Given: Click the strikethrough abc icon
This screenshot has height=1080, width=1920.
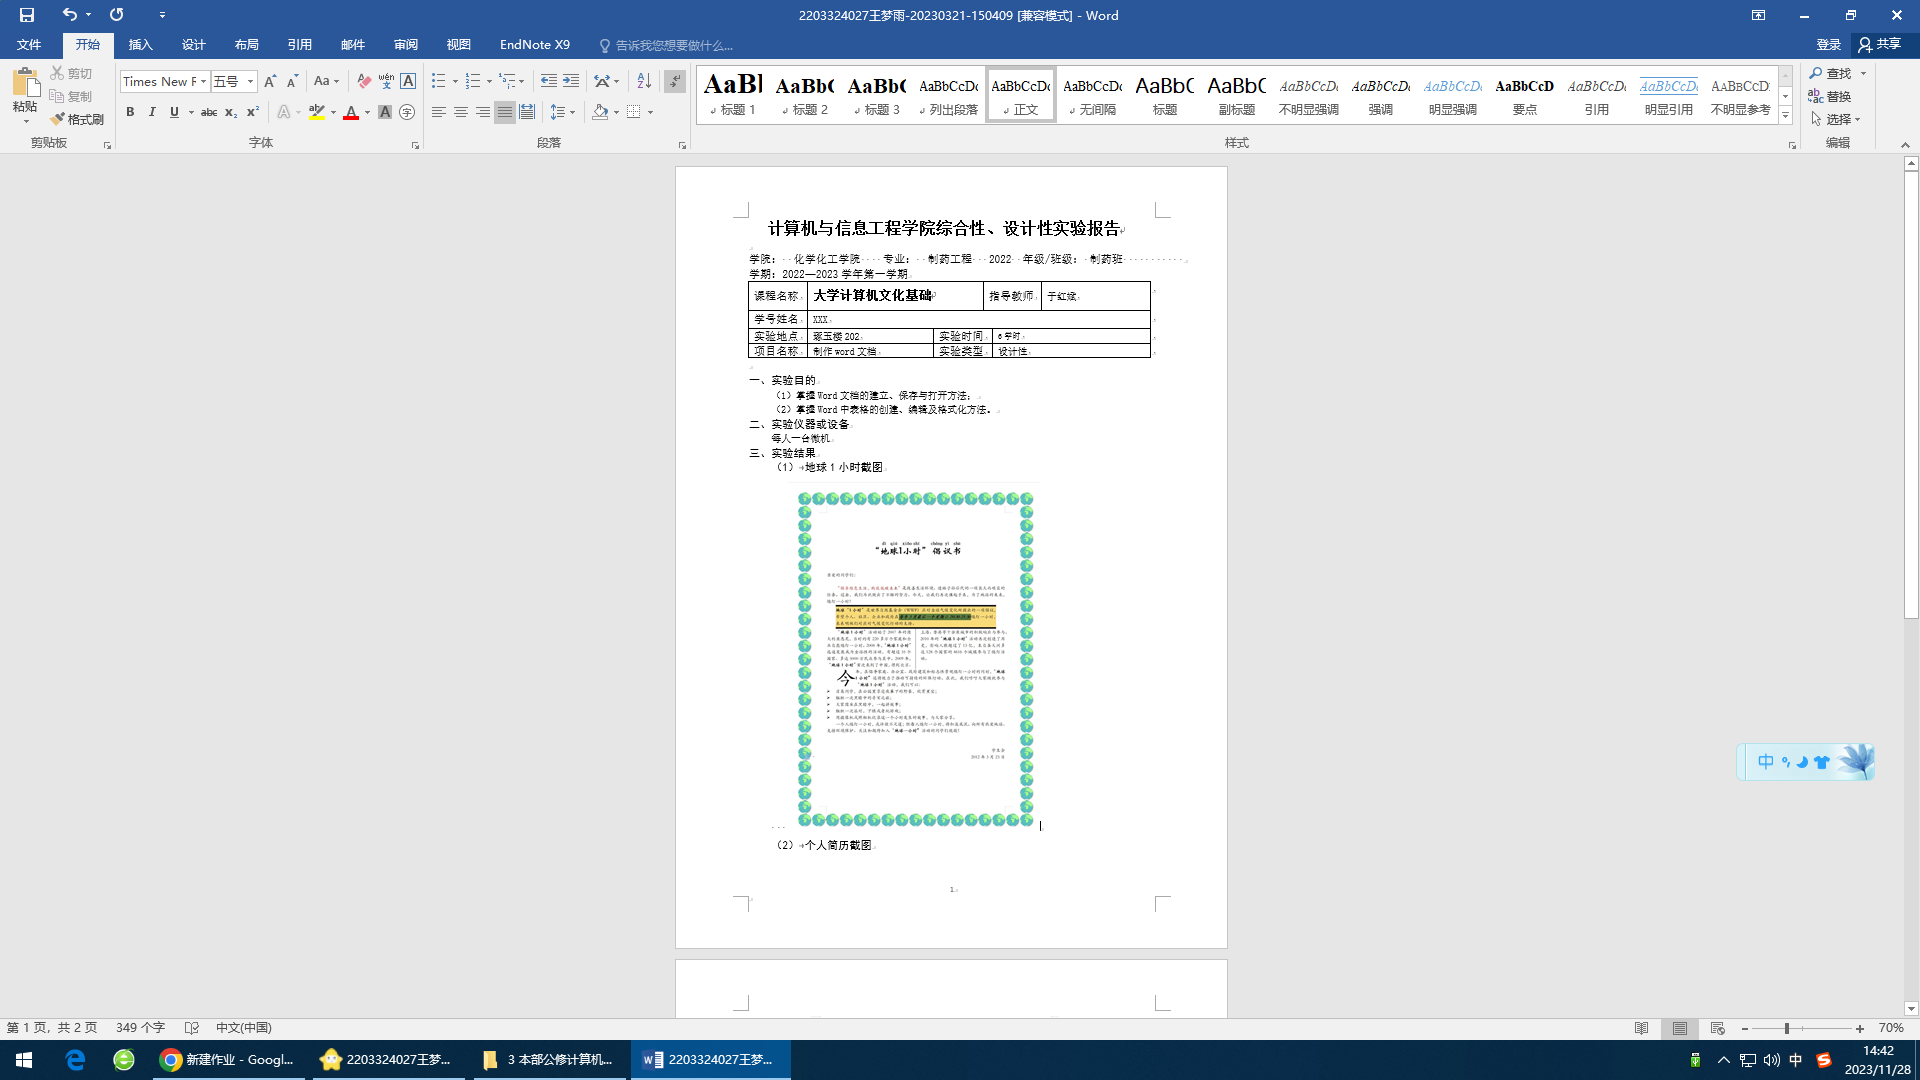Looking at the screenshot, I should [209, 112].
